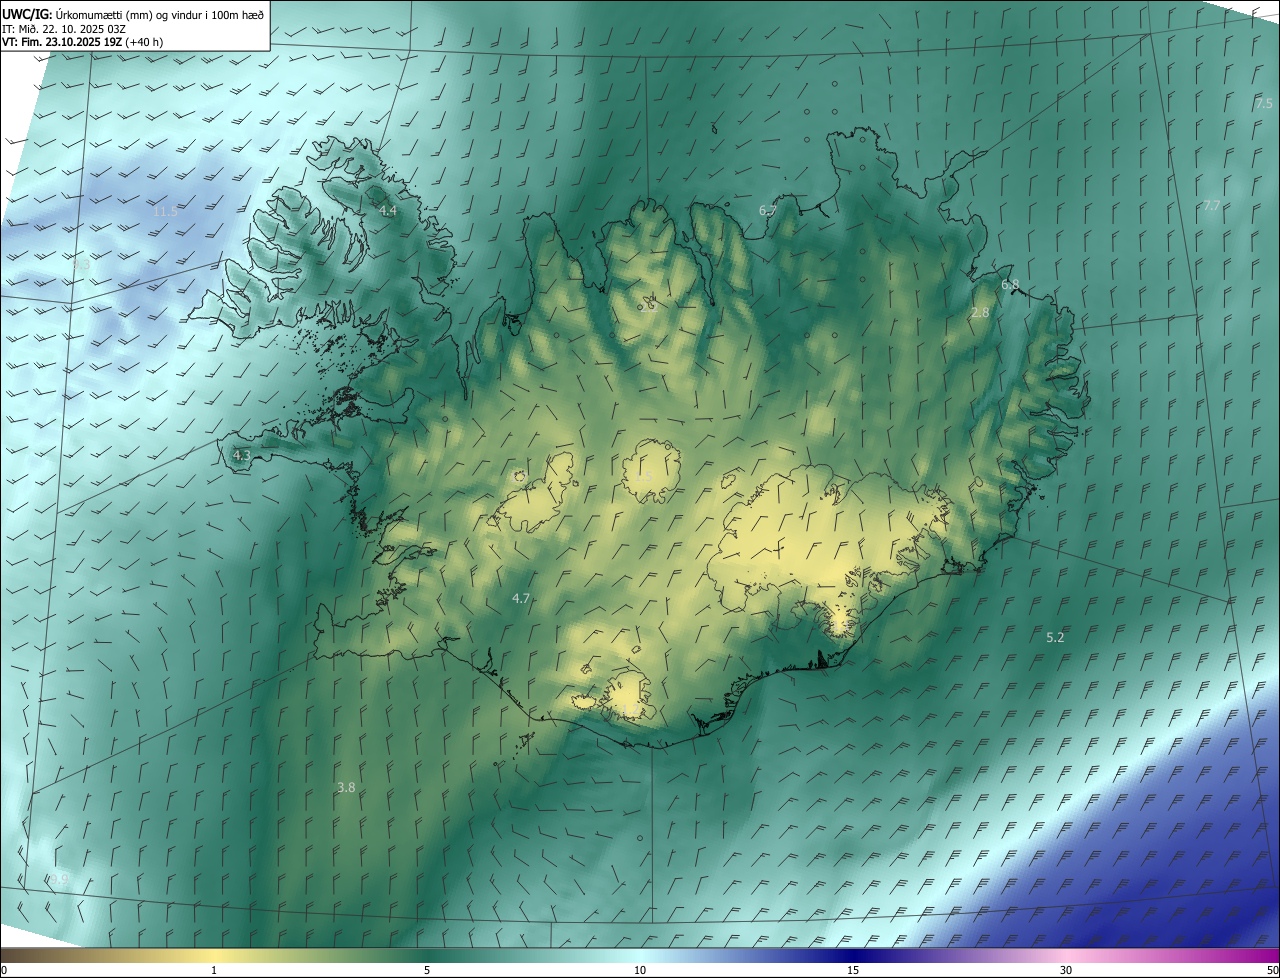Click the 6.8 value on the east coast
This screenshot has width=1280, height=978.
(x=1010, y=285)
